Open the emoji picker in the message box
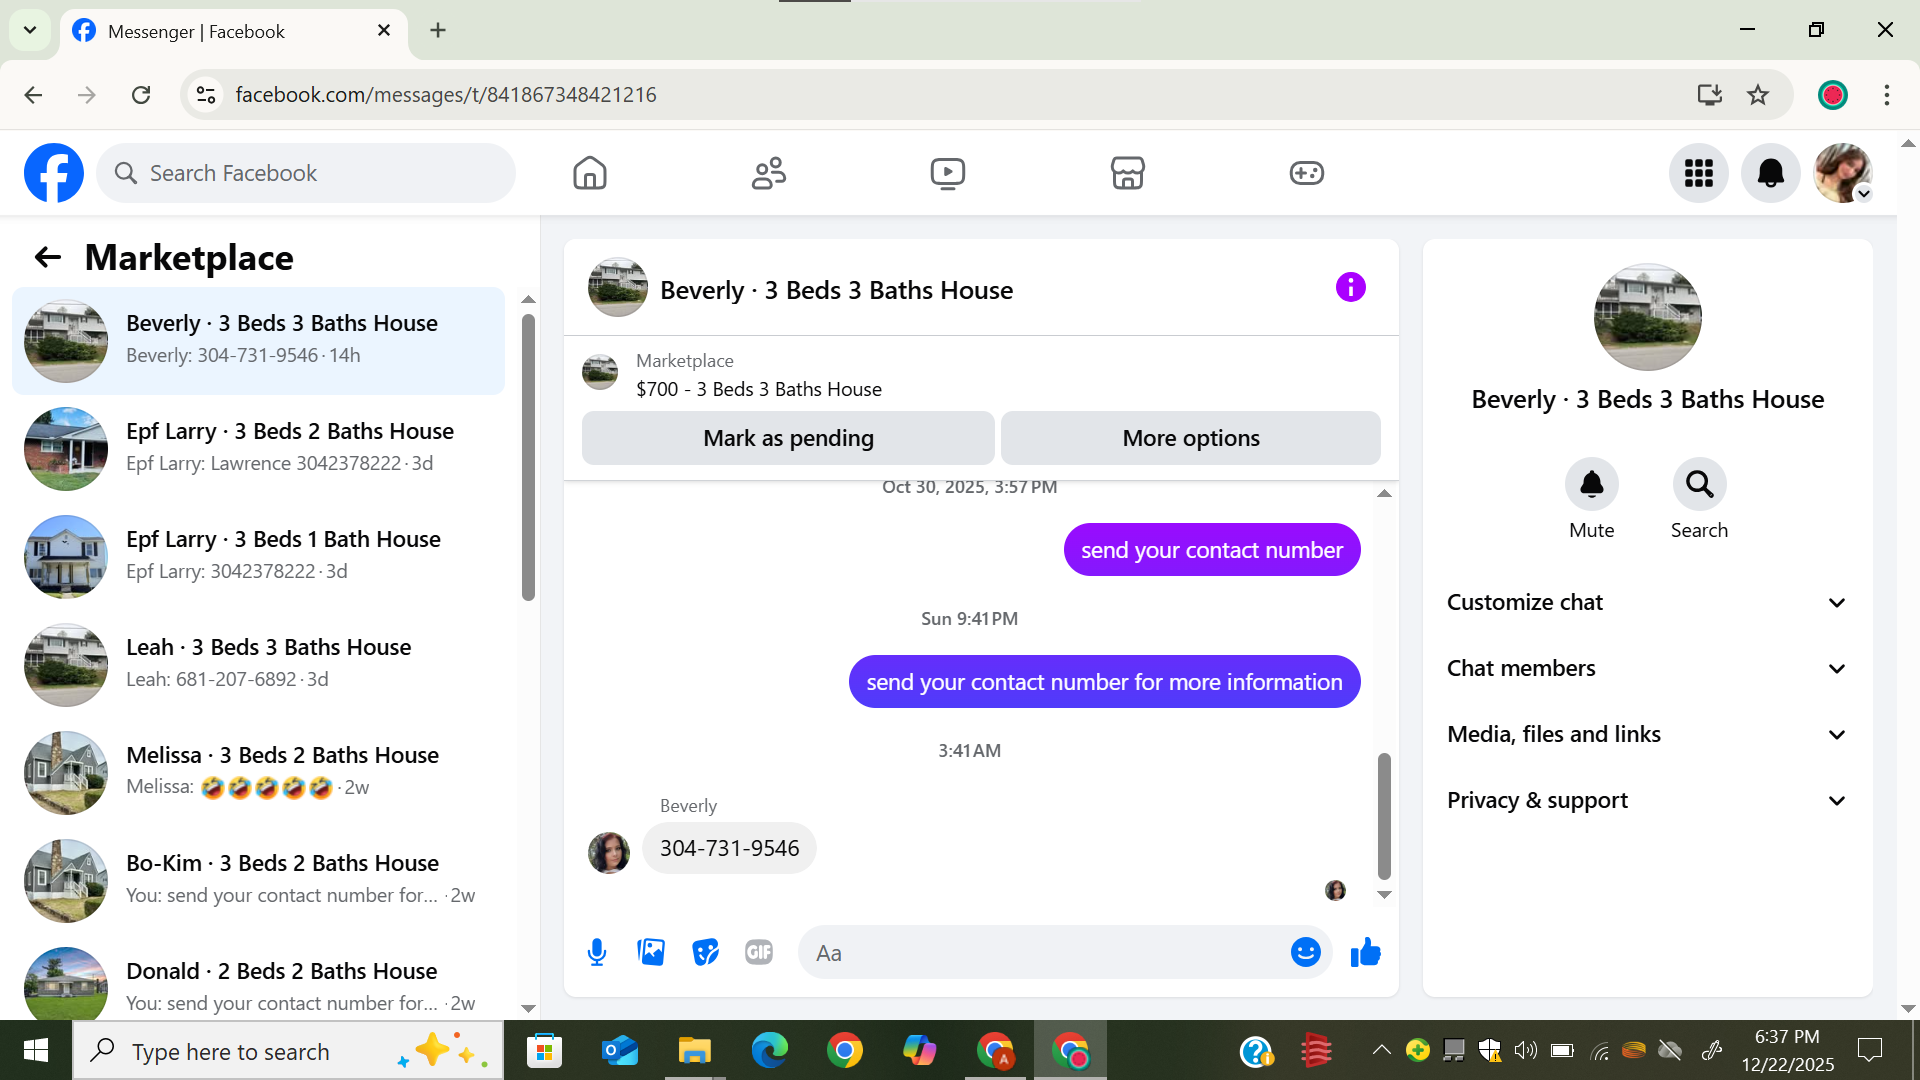The image size is (1920, 1080). (x=1305, y=952)
